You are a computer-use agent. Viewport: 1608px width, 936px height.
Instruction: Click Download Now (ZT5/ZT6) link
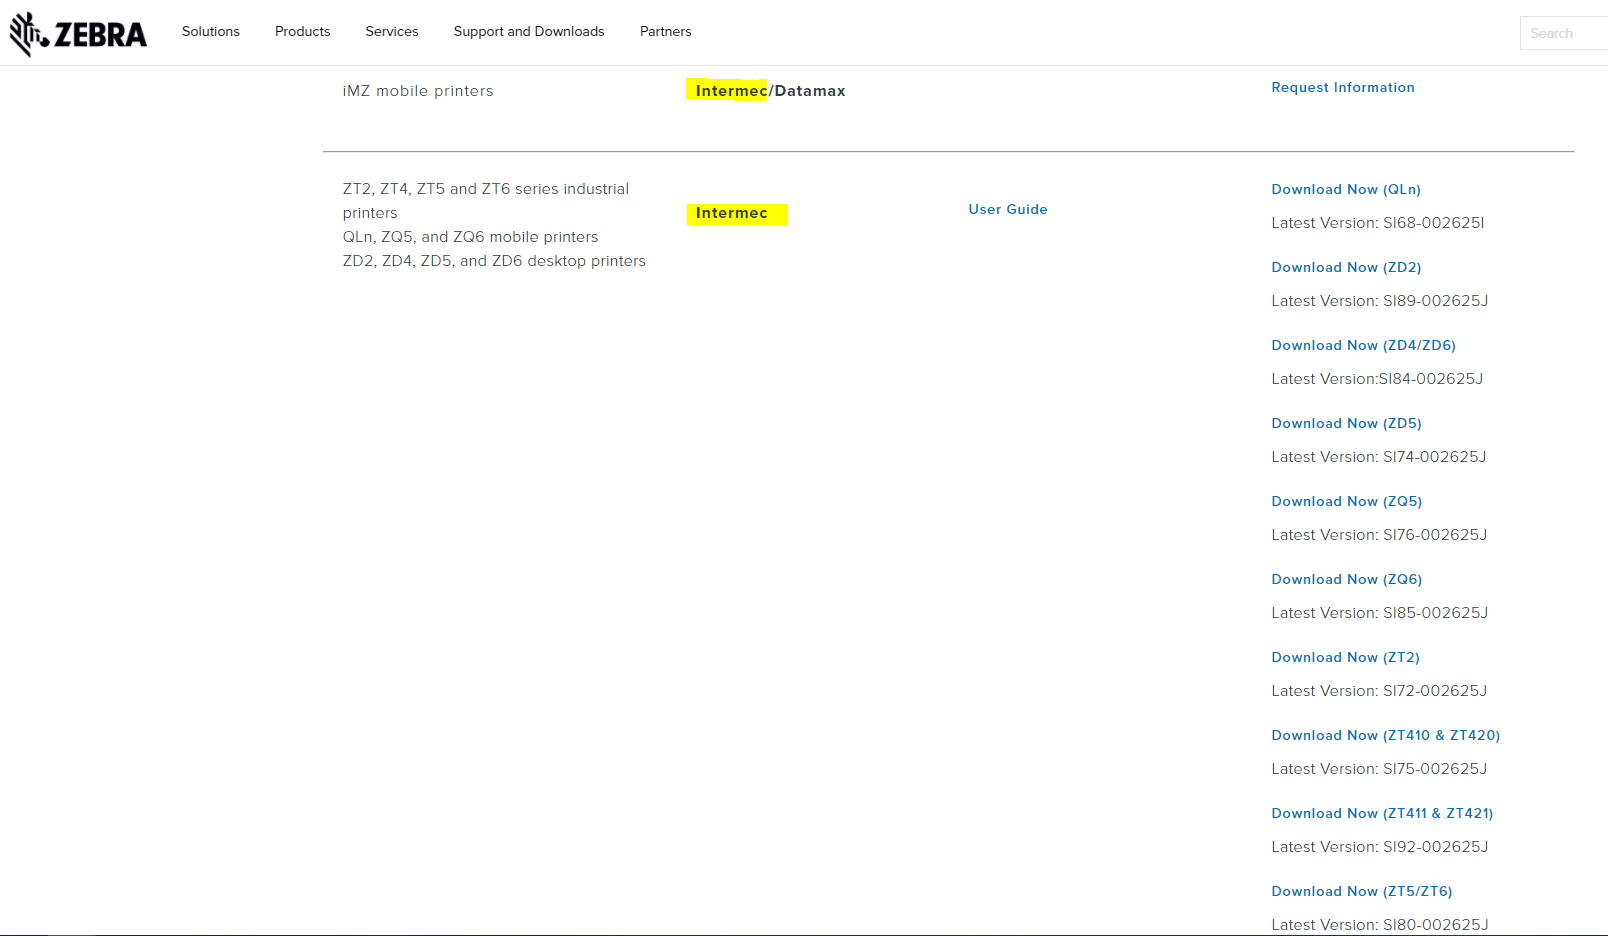point(1361,892)
